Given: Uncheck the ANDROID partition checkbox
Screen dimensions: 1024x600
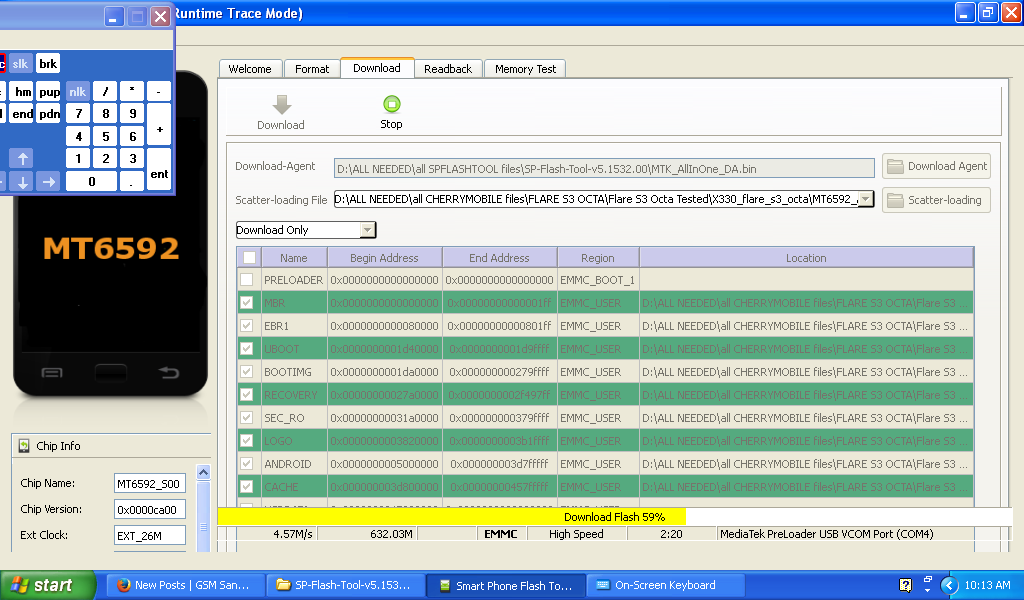Looking at the screenshot, I should [247, 464].
